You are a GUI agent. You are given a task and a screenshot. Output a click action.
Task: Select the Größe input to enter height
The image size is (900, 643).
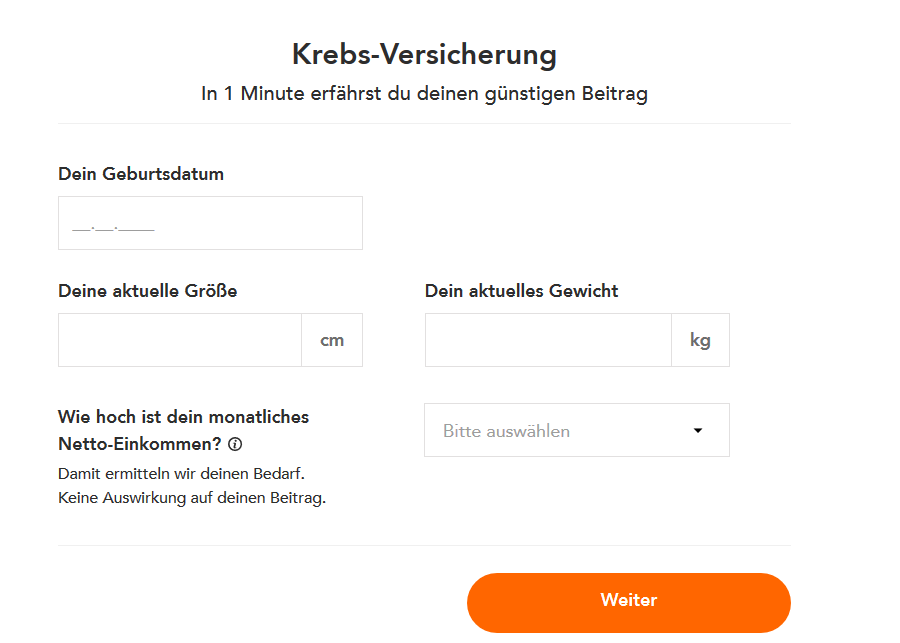[x=178, y=339]
